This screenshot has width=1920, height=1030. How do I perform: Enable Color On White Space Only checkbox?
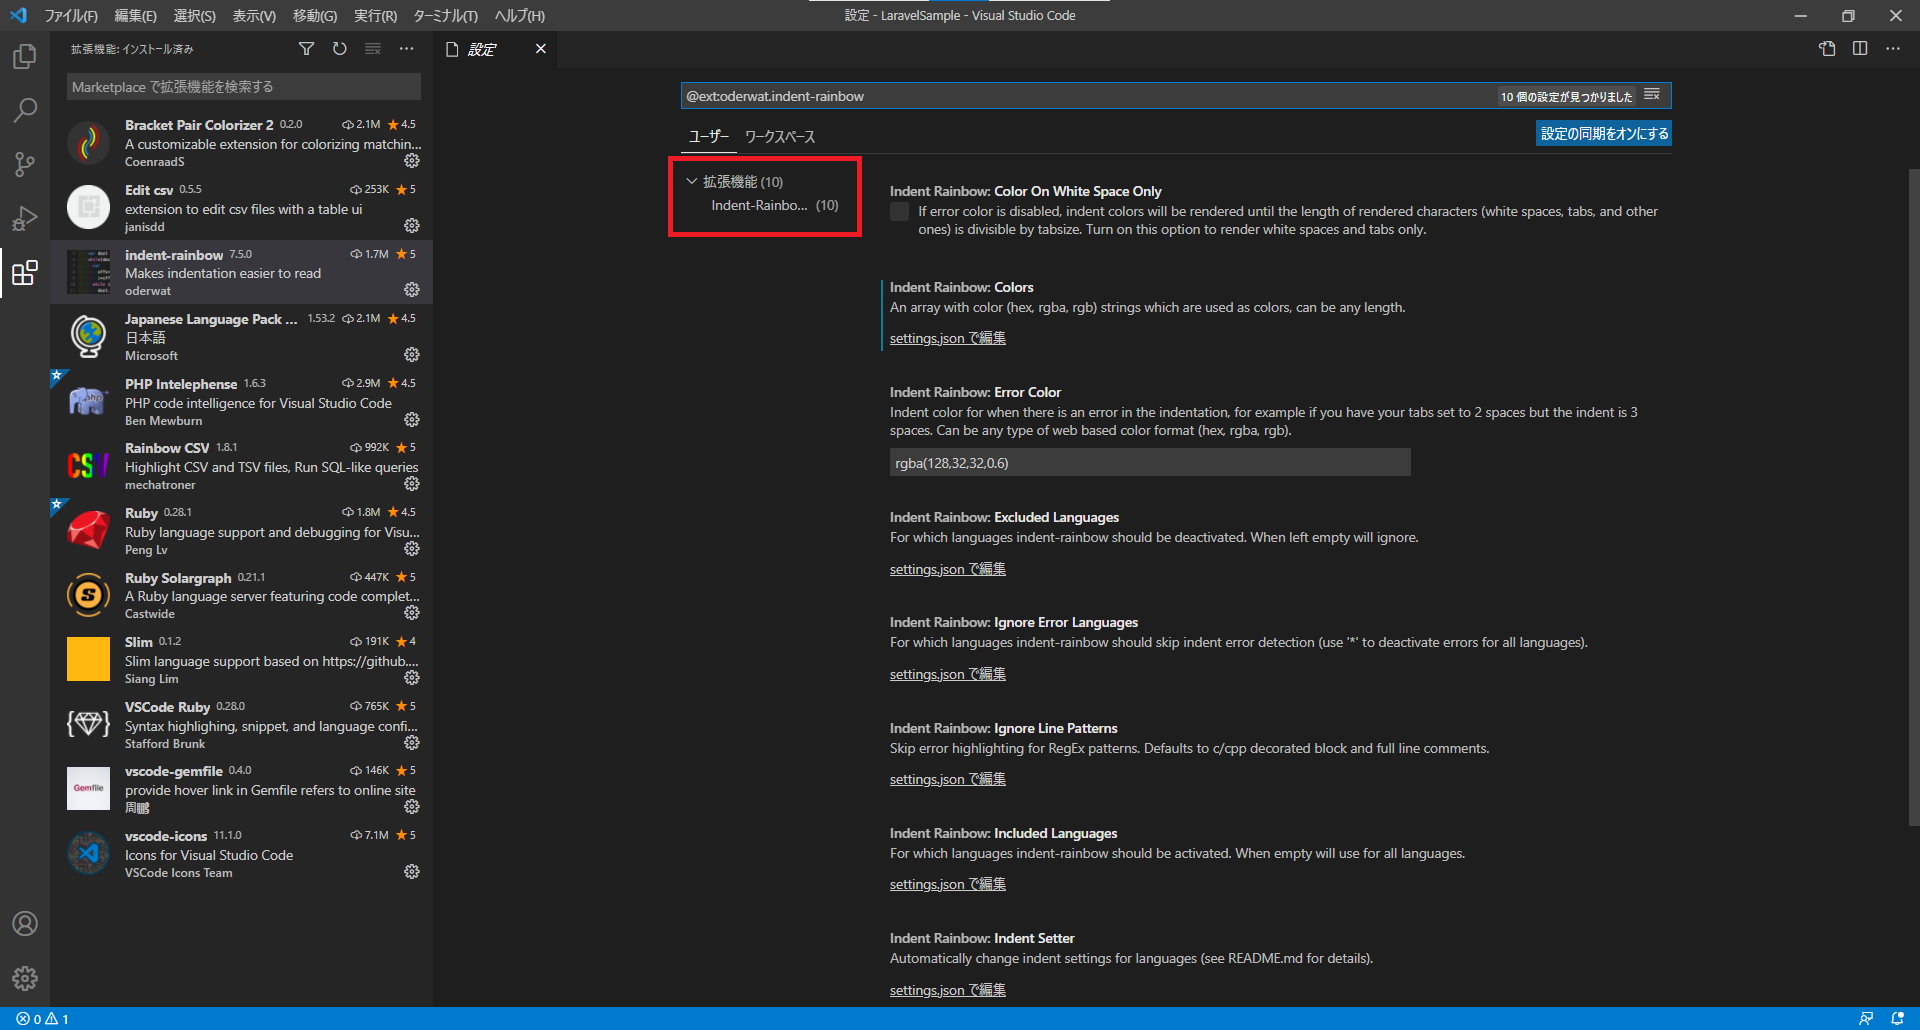(x=900, y=212)
